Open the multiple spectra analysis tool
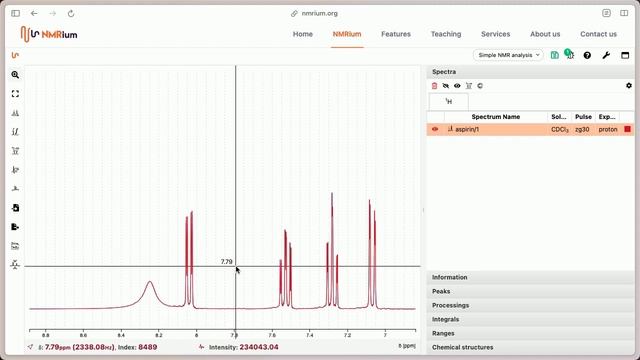 tap(15, 170)
